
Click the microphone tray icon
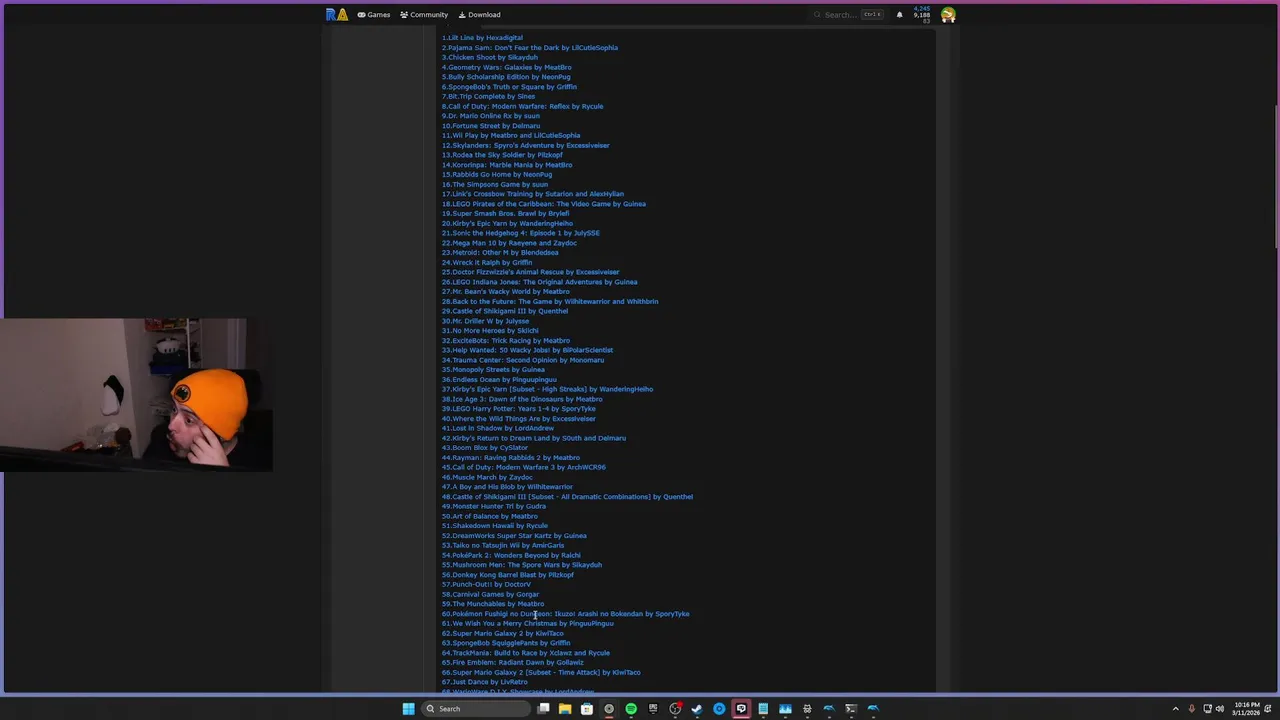1192,709
